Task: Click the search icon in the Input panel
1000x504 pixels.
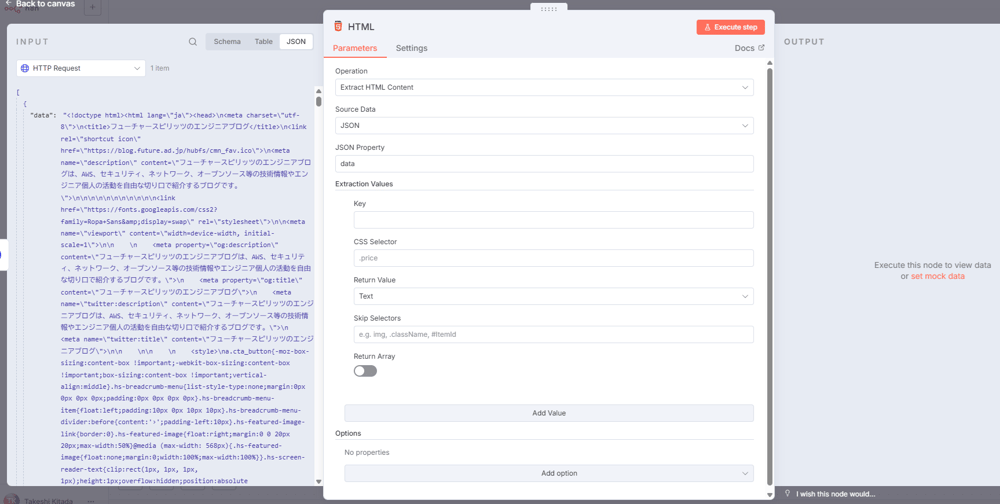Action: pyautogui.click(x=193, y=42)
